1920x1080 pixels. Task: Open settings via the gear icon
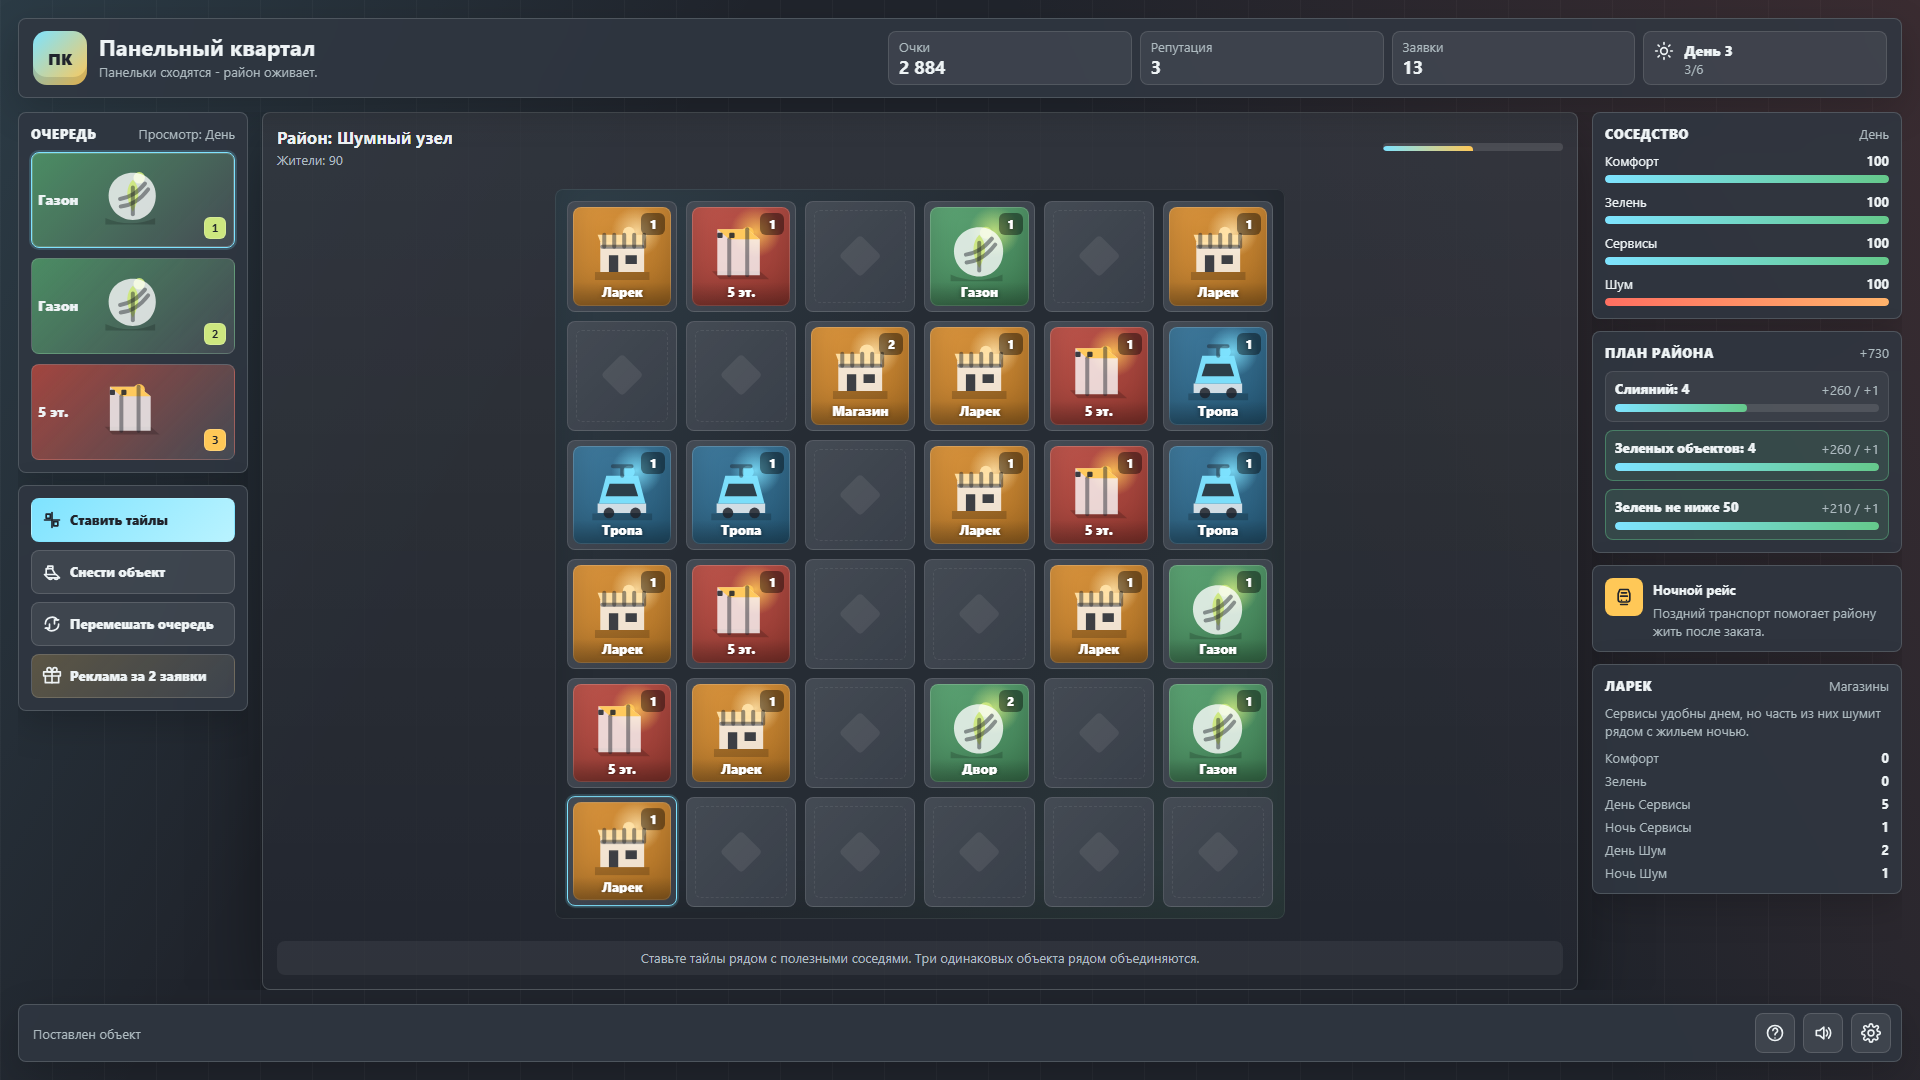coord(1871,1033)
